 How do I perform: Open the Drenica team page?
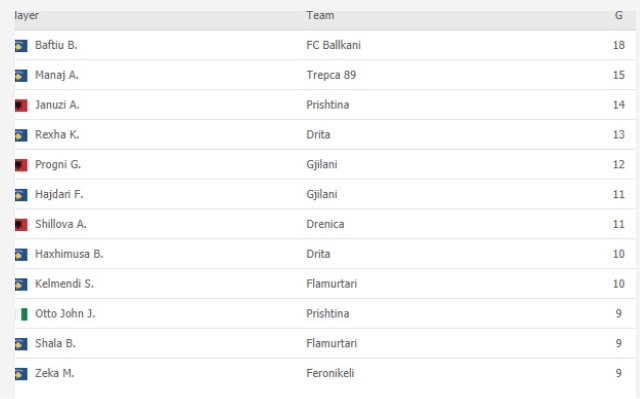(325, 224)
